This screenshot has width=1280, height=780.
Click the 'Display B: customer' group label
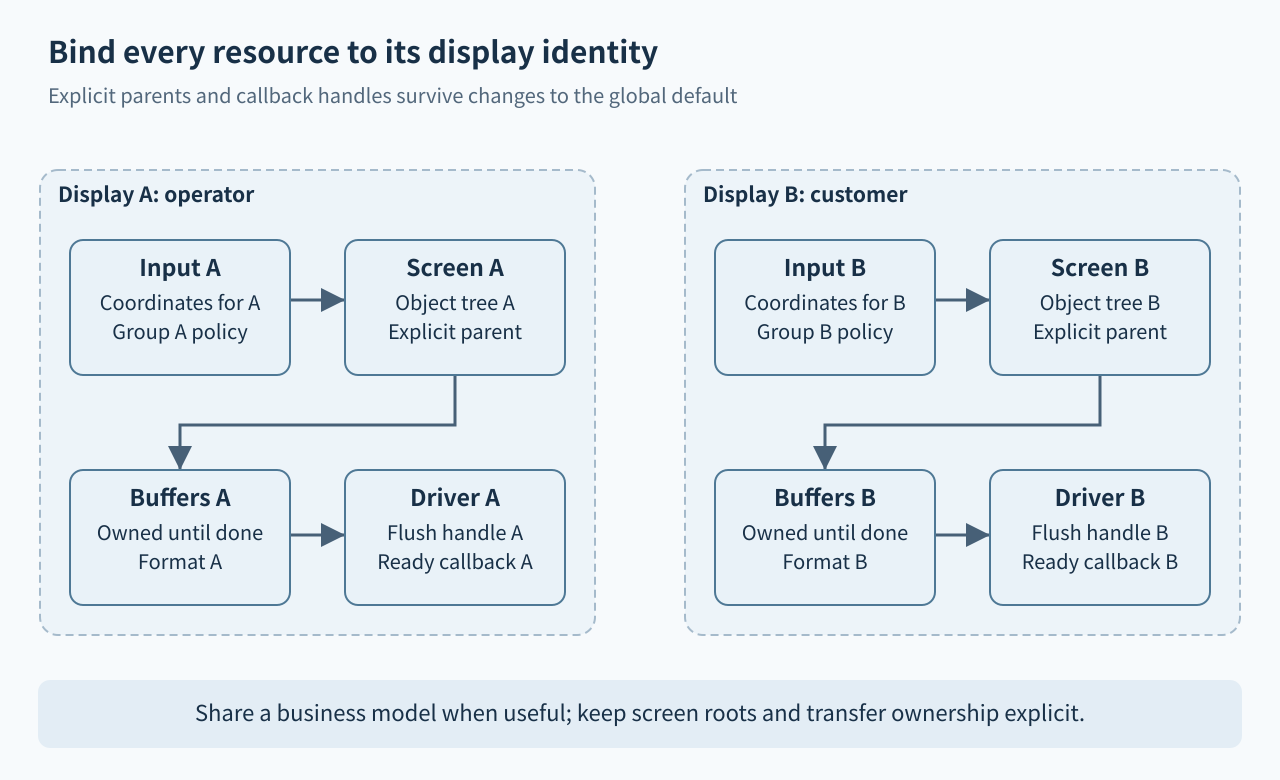click(805, 194)
